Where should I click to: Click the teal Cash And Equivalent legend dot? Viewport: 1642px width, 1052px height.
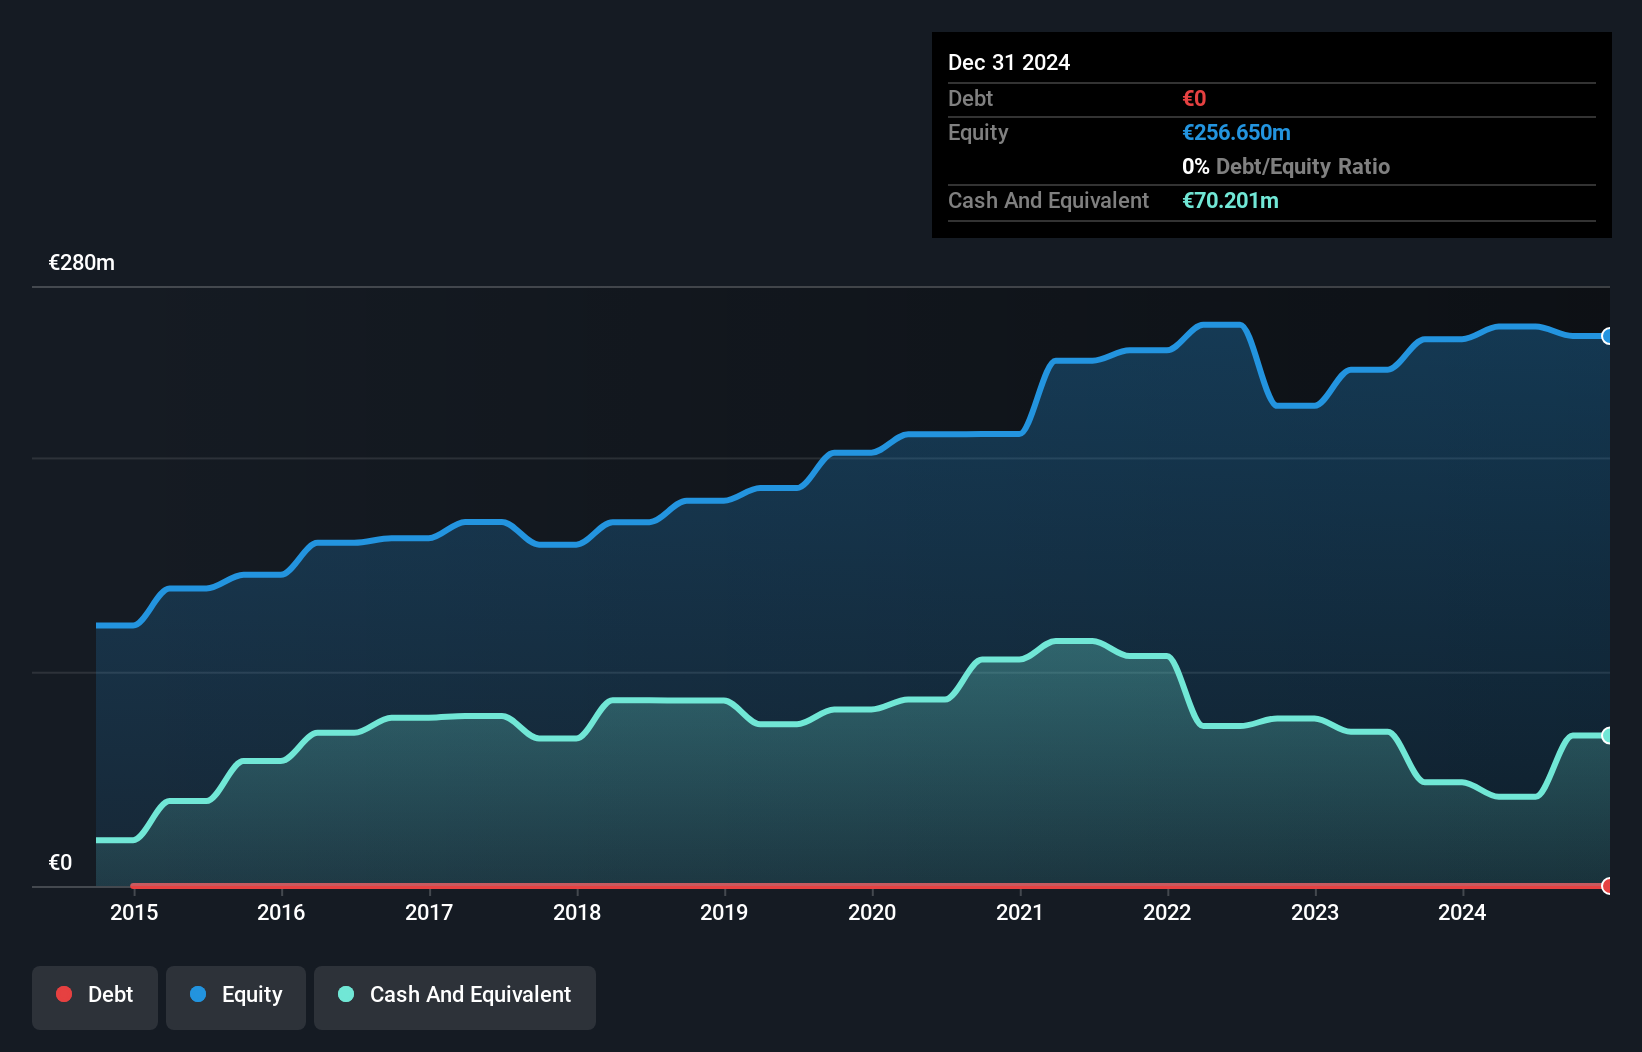tap(346, 994)
